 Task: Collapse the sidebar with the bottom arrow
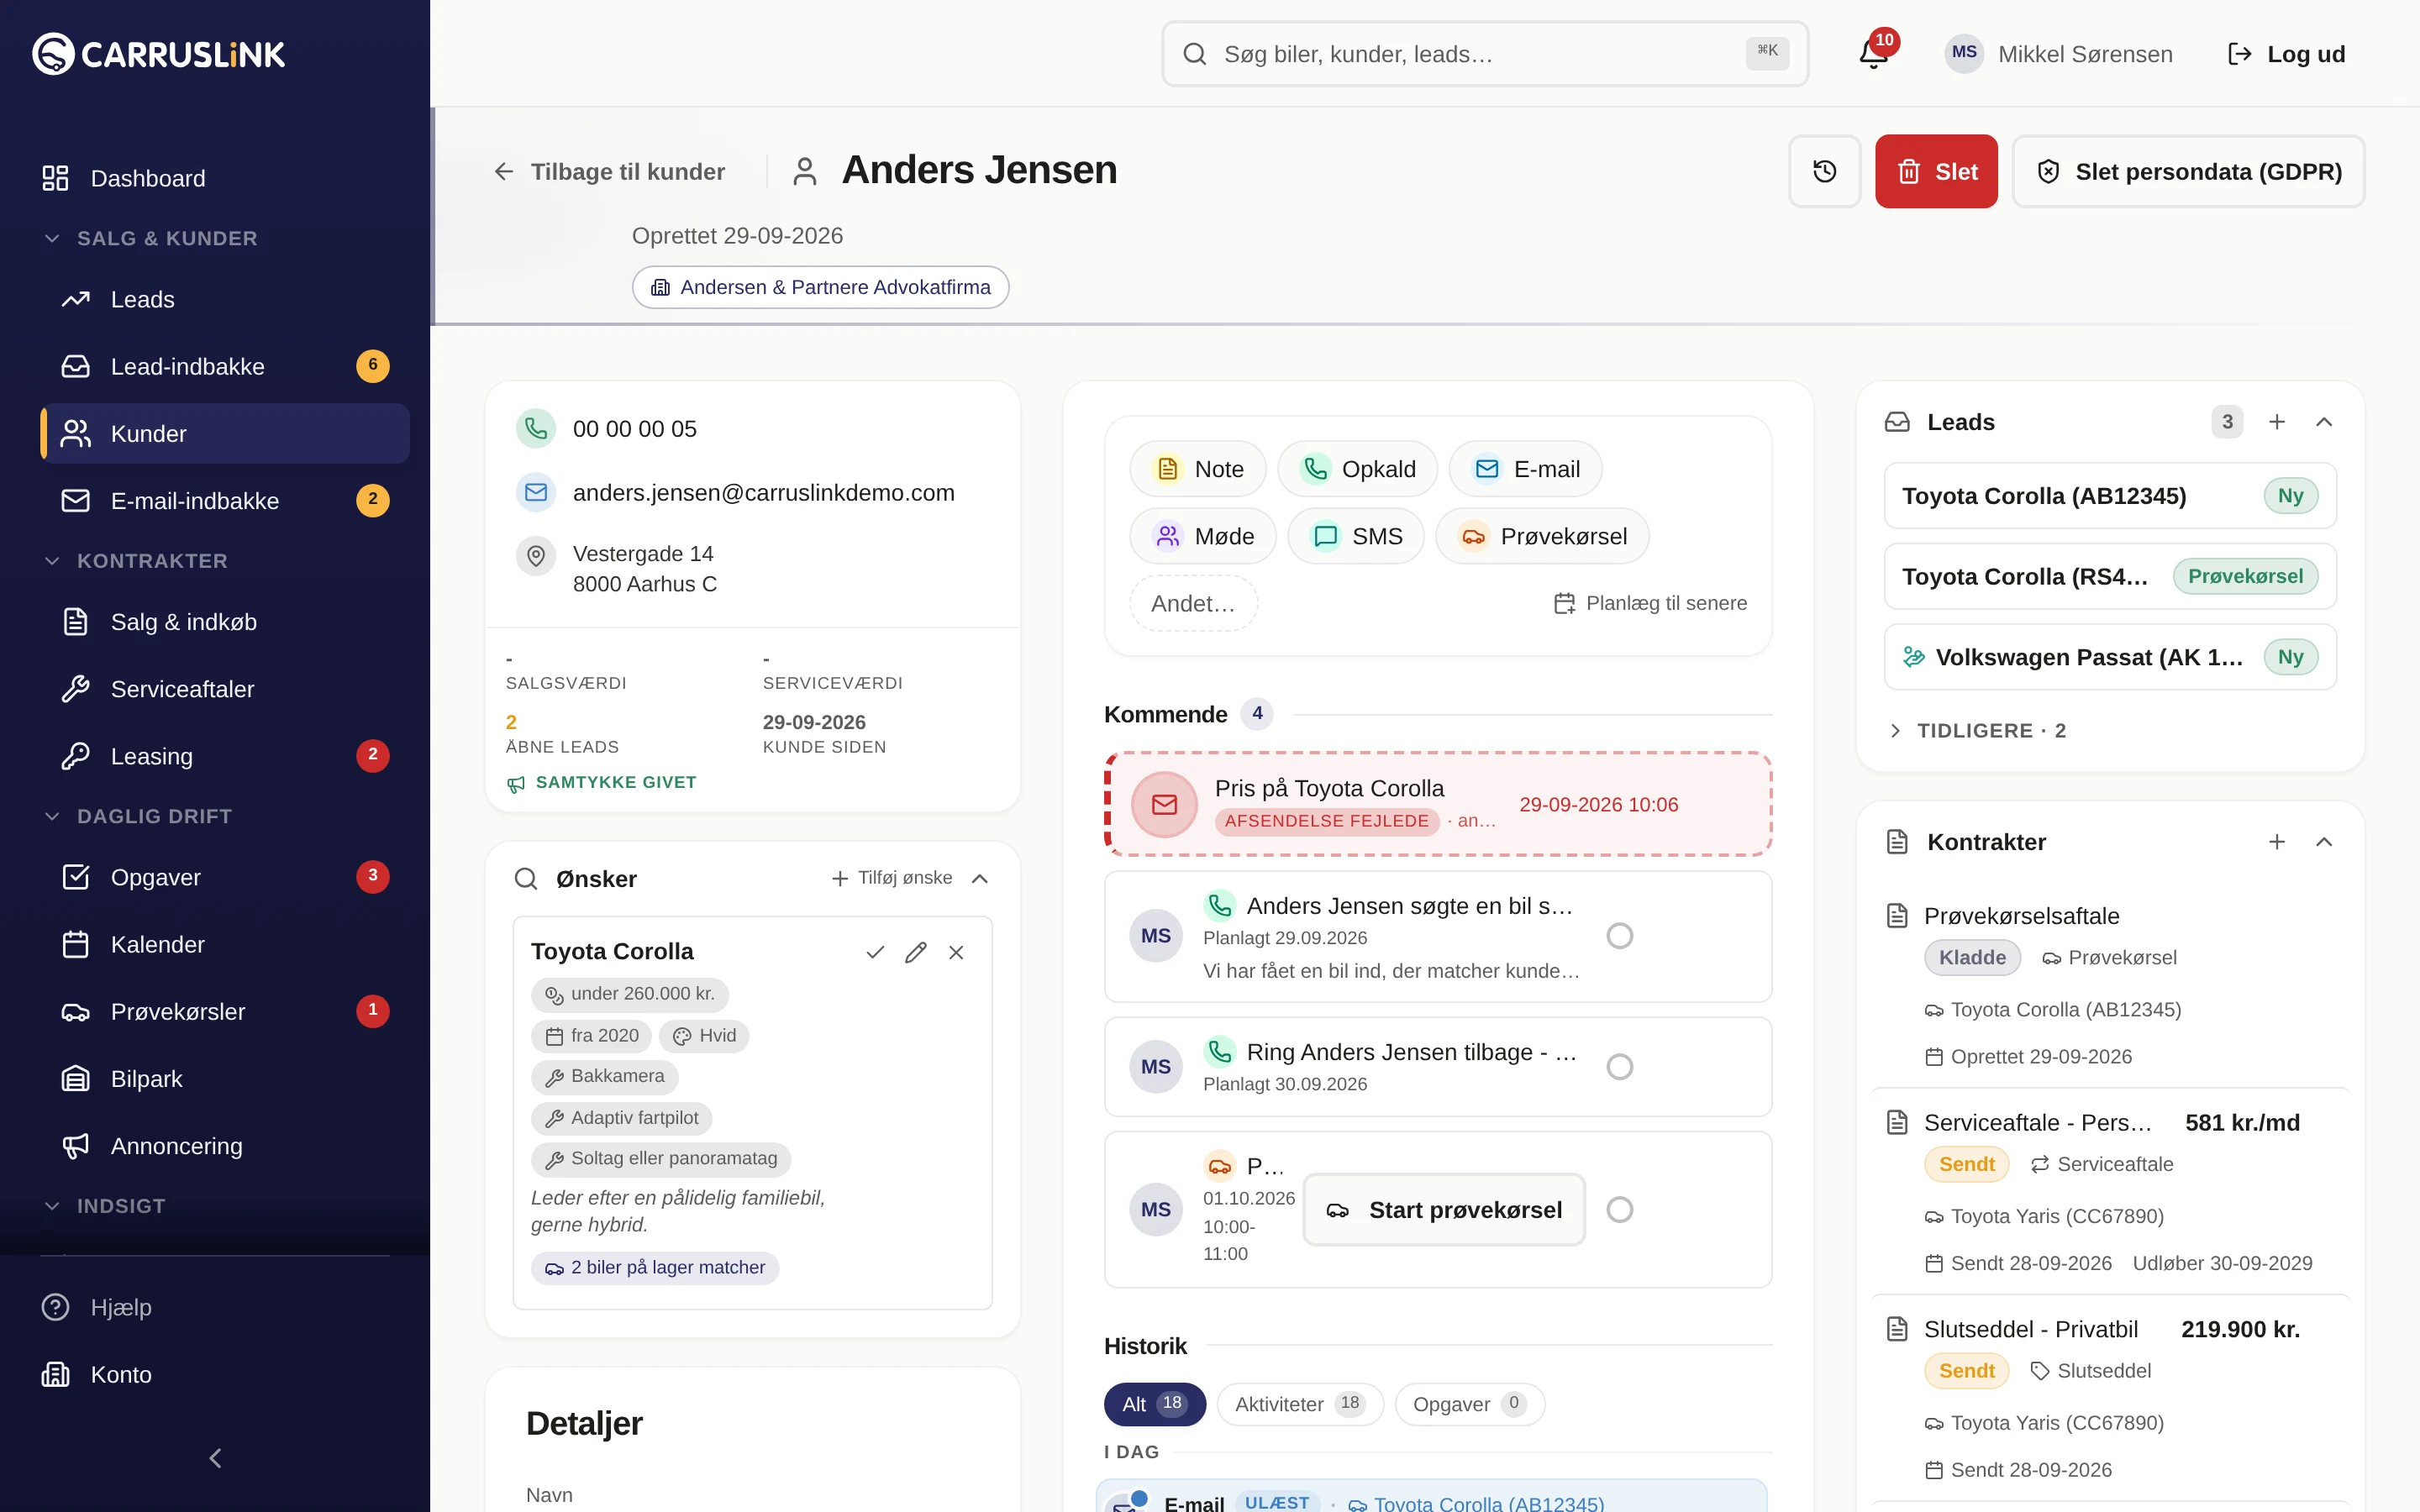coord(215,1458)
